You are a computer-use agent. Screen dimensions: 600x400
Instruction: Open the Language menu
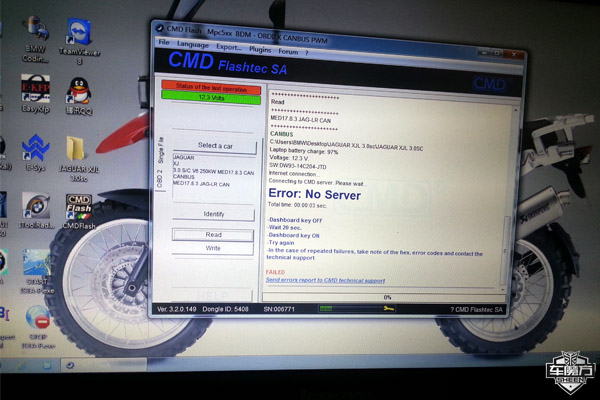click(192, 45)
